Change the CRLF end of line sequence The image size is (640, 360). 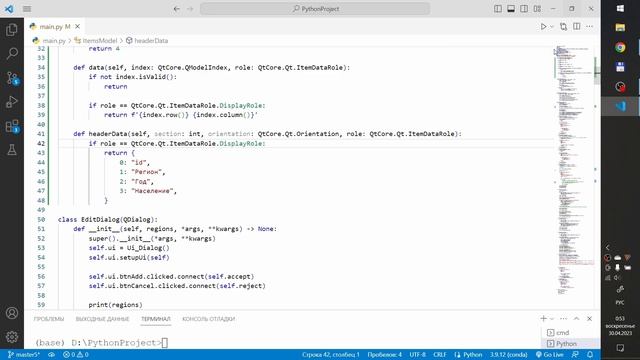[x=440, y=355]
